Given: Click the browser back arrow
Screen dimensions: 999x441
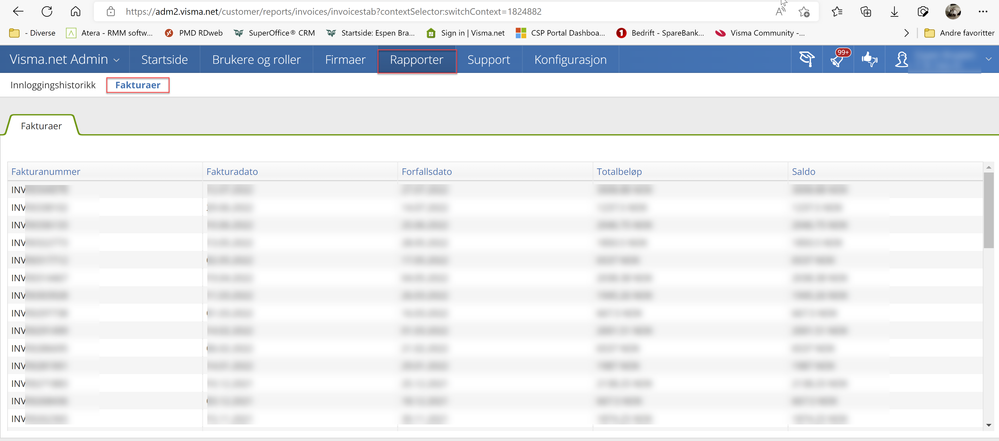Looking at the screenshot, I should pos(18,11).
